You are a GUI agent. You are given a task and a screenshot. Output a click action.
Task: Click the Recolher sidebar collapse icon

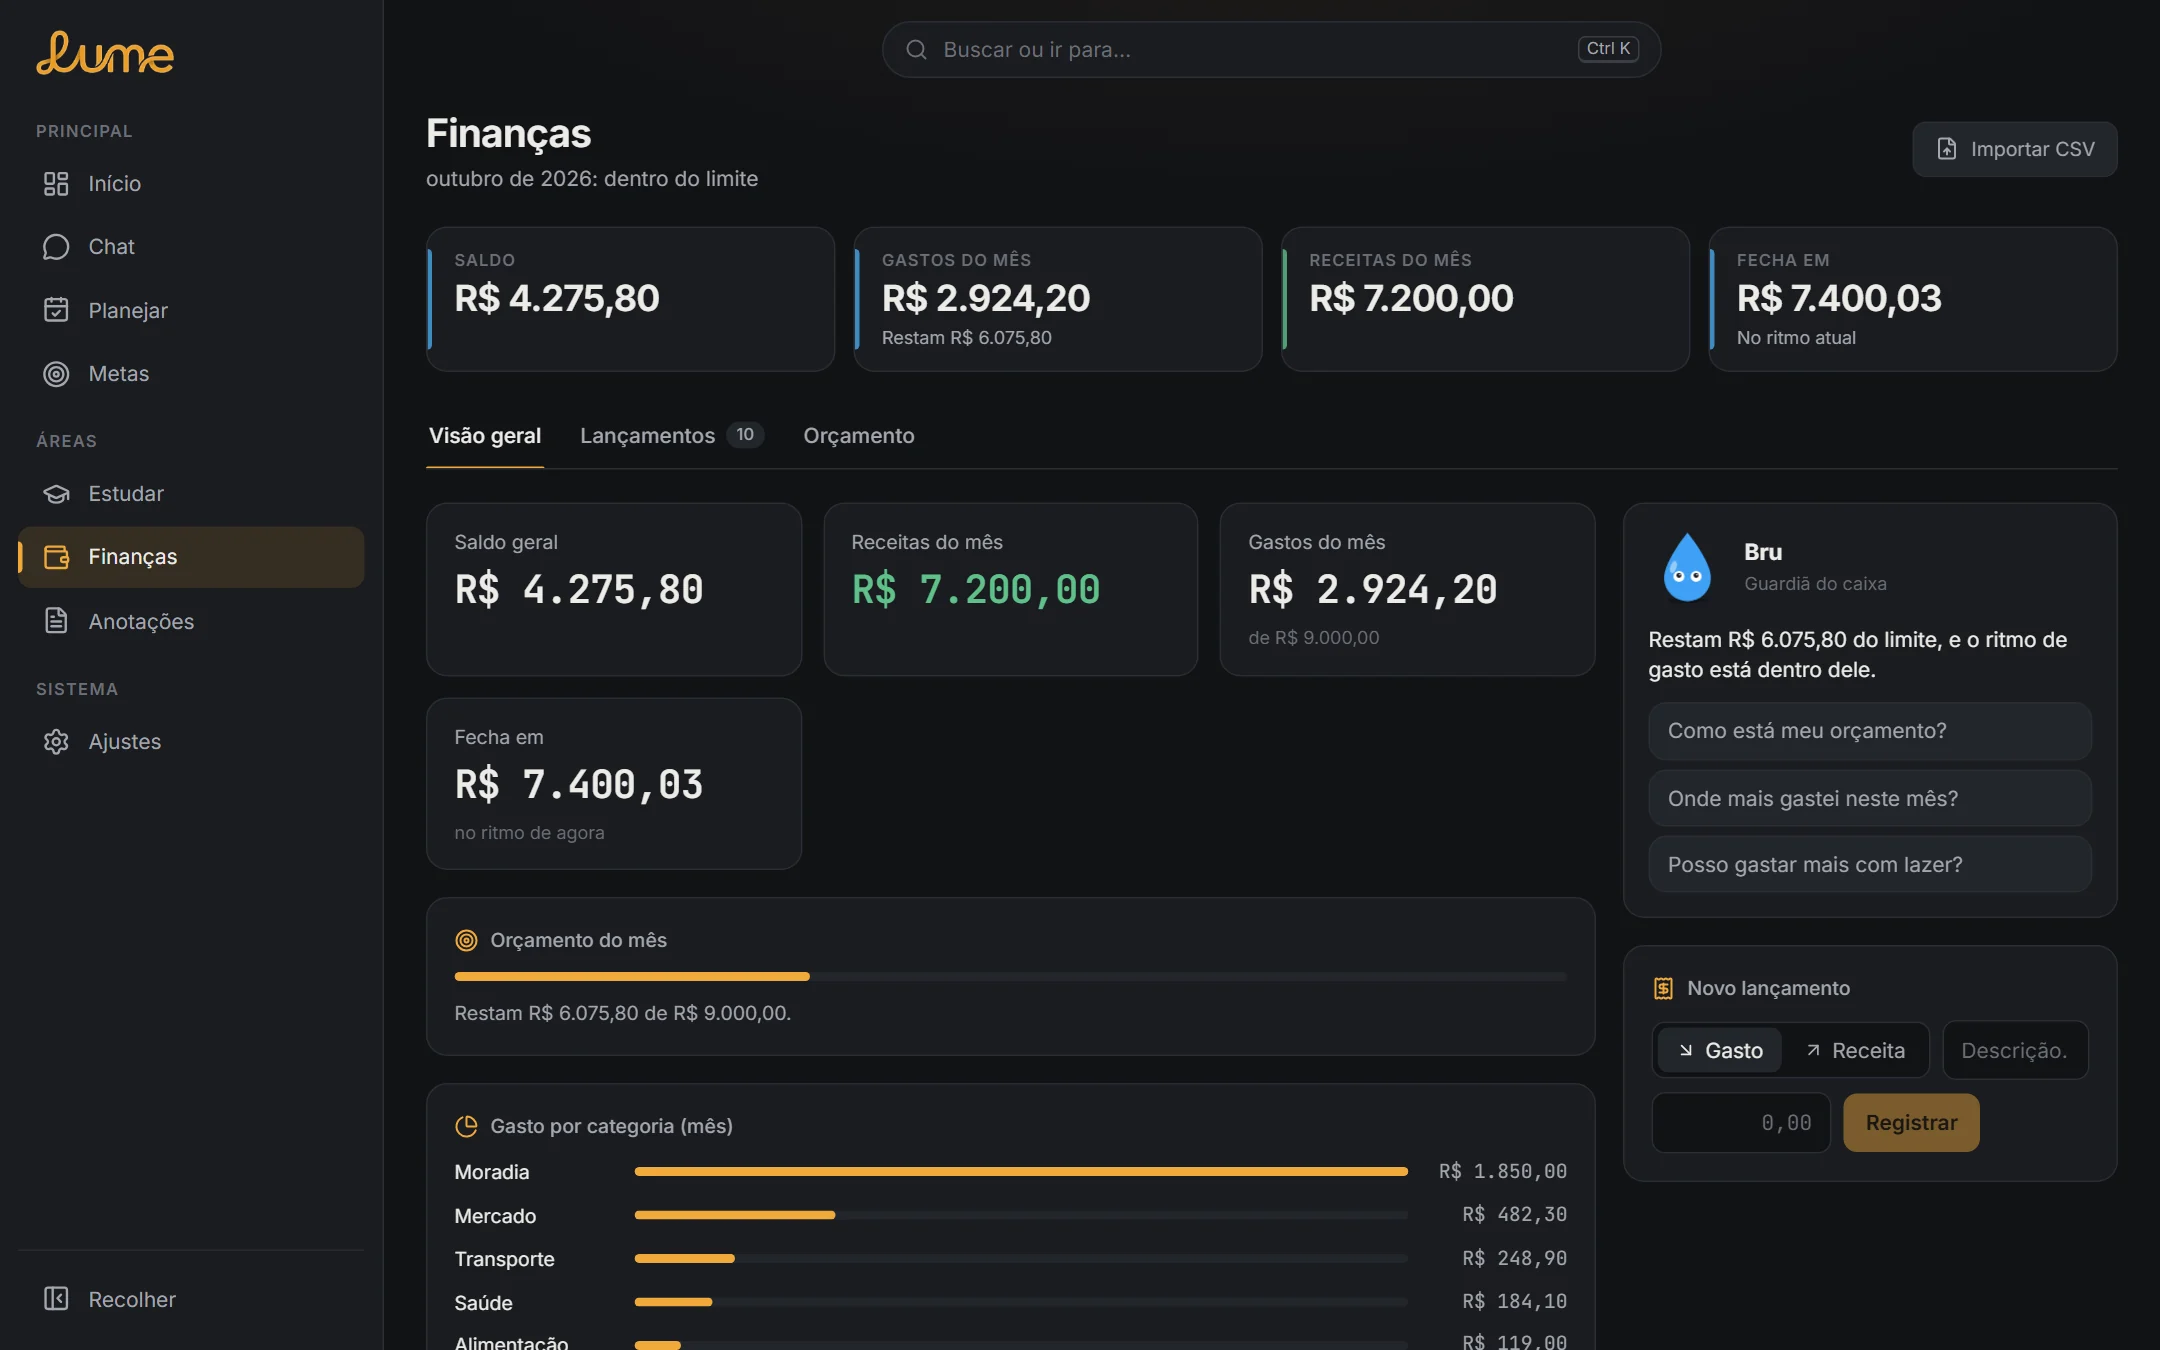click(56, 1299)
